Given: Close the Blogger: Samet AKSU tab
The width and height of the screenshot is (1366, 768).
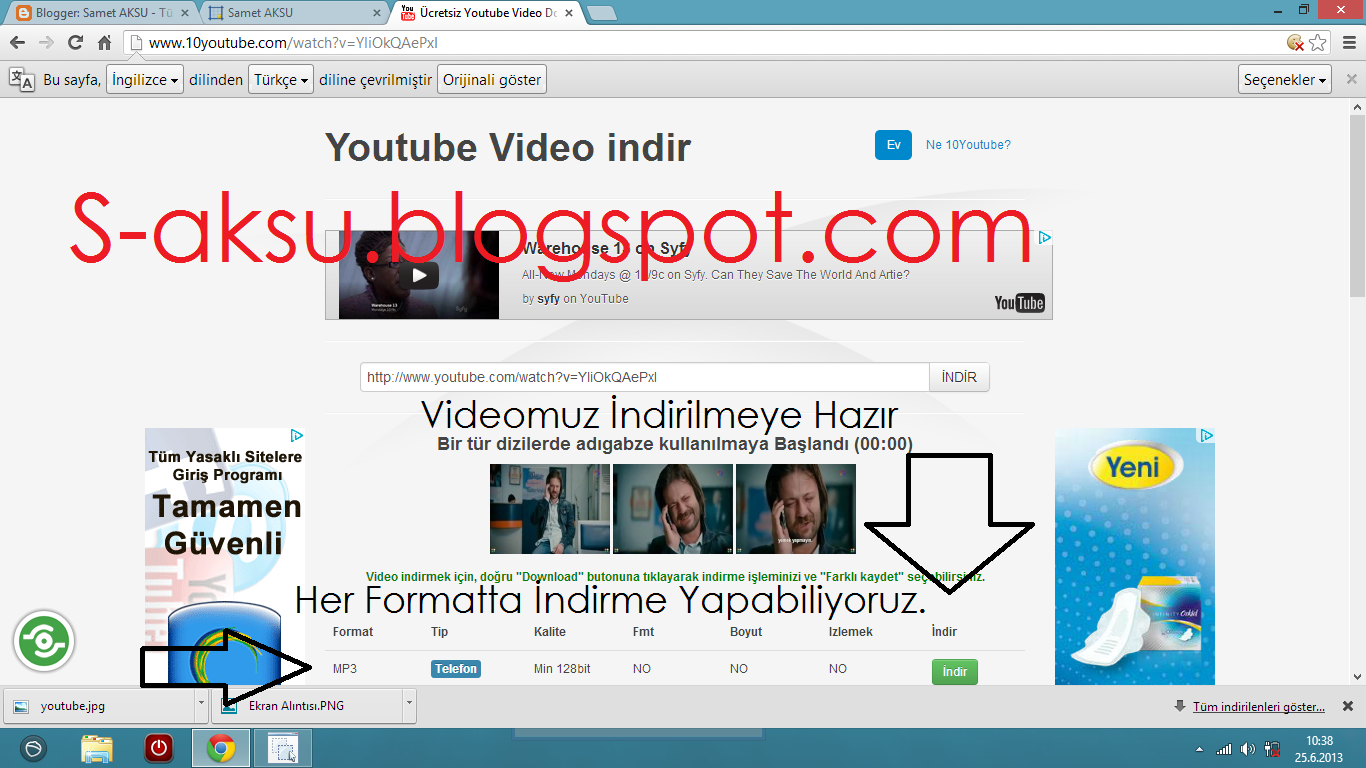Looking at the screenshot, I should [x=184, y=13].
